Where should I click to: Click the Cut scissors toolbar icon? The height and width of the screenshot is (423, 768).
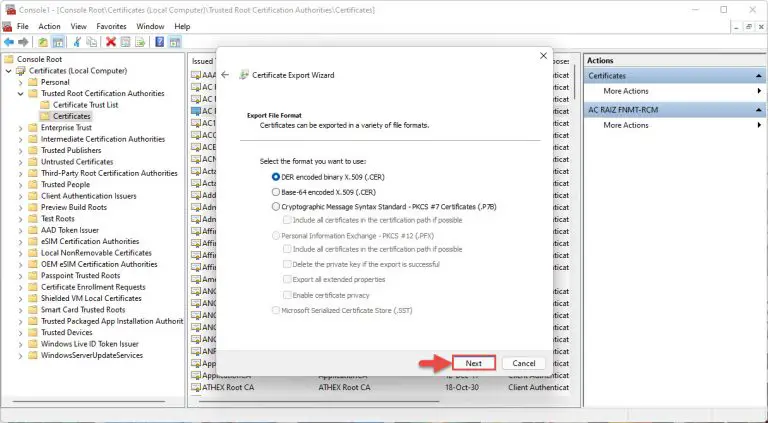tap(76, 42)
